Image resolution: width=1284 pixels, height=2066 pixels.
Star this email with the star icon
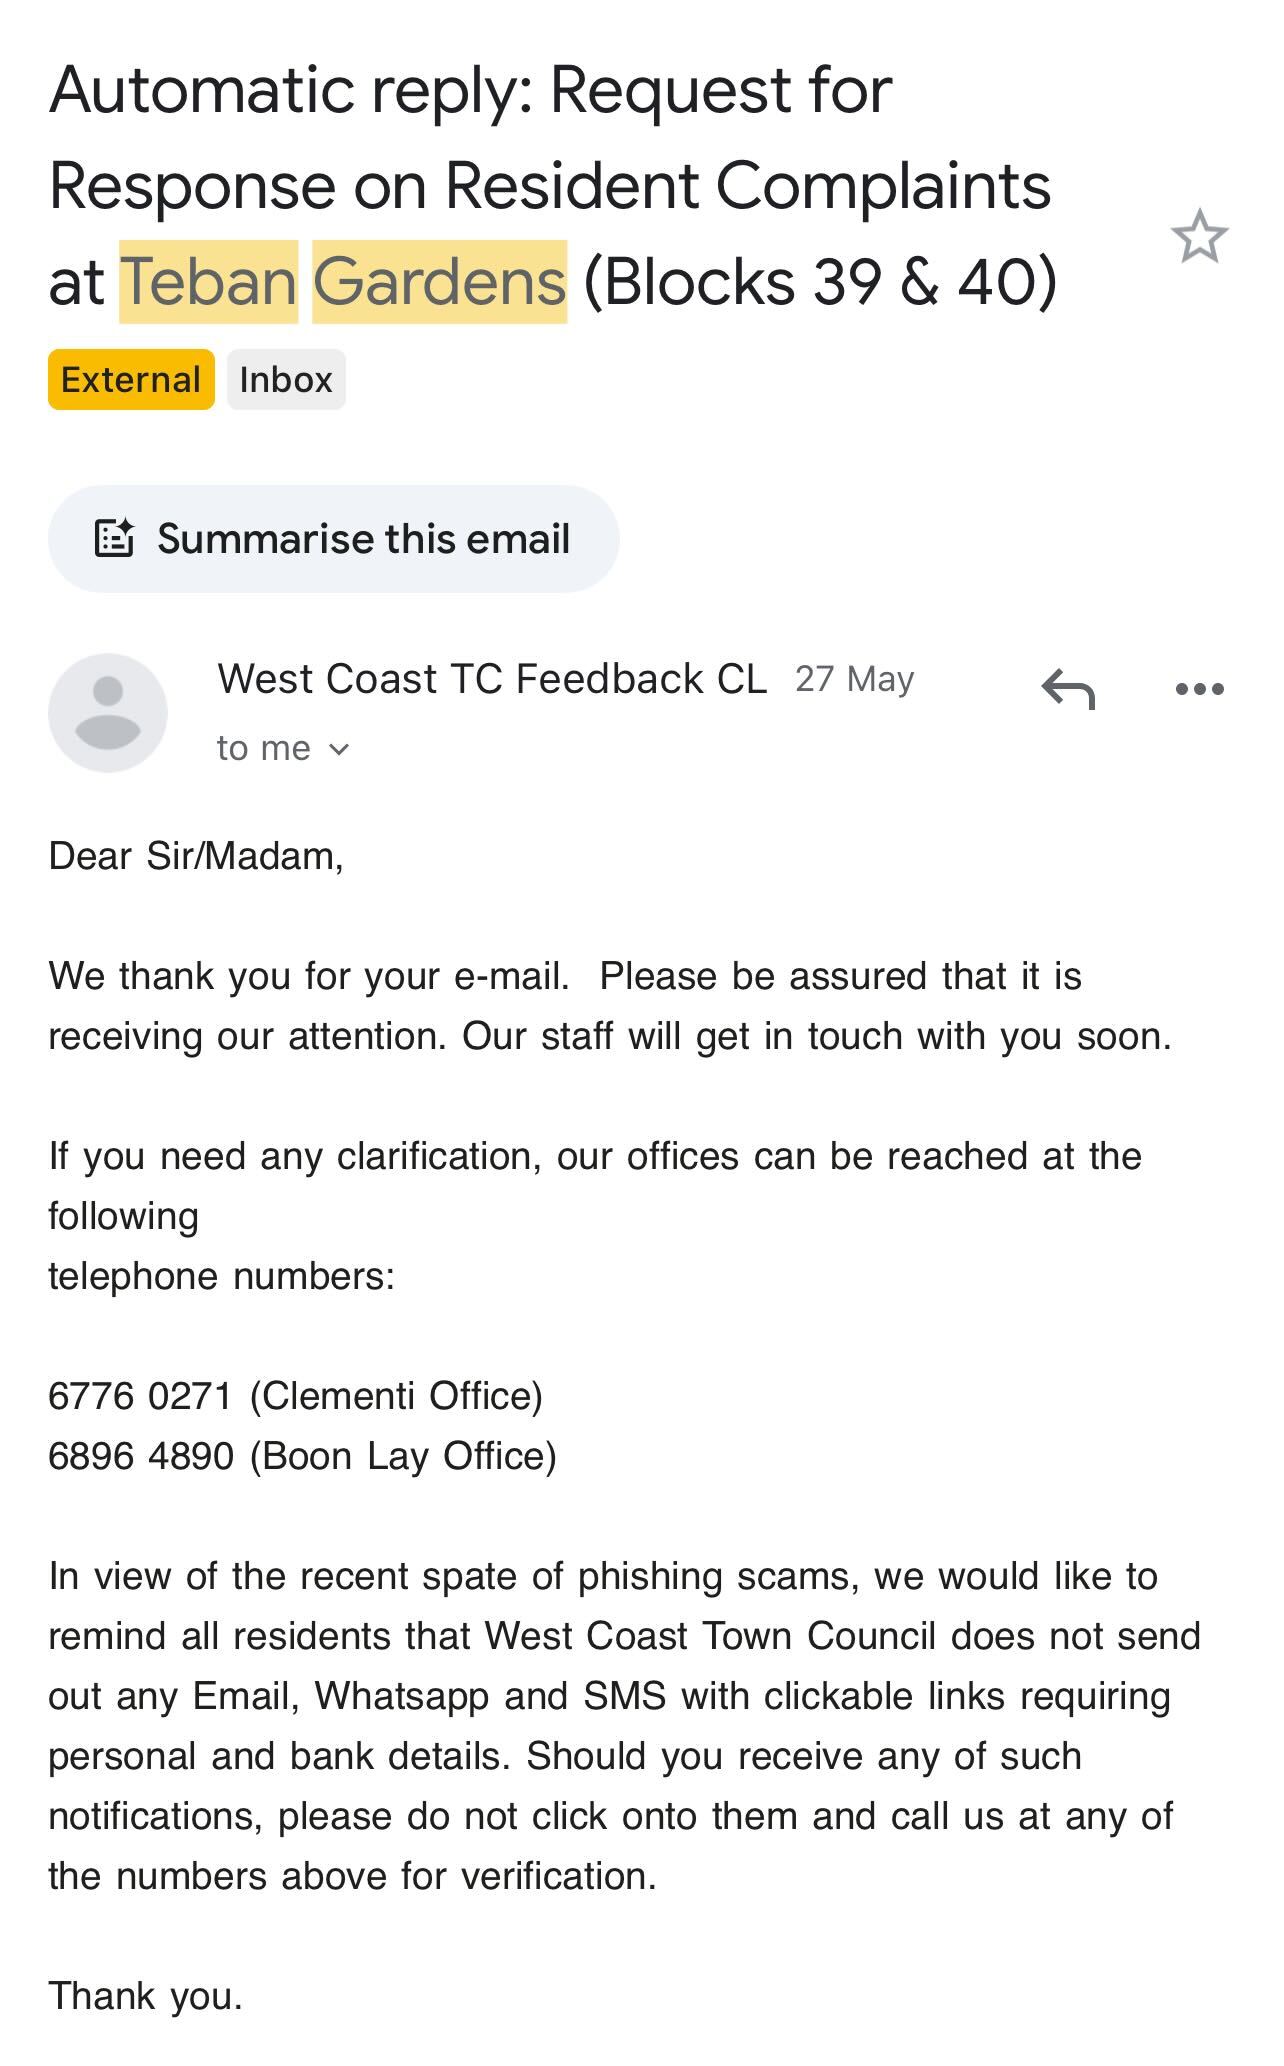(1199, 237)
